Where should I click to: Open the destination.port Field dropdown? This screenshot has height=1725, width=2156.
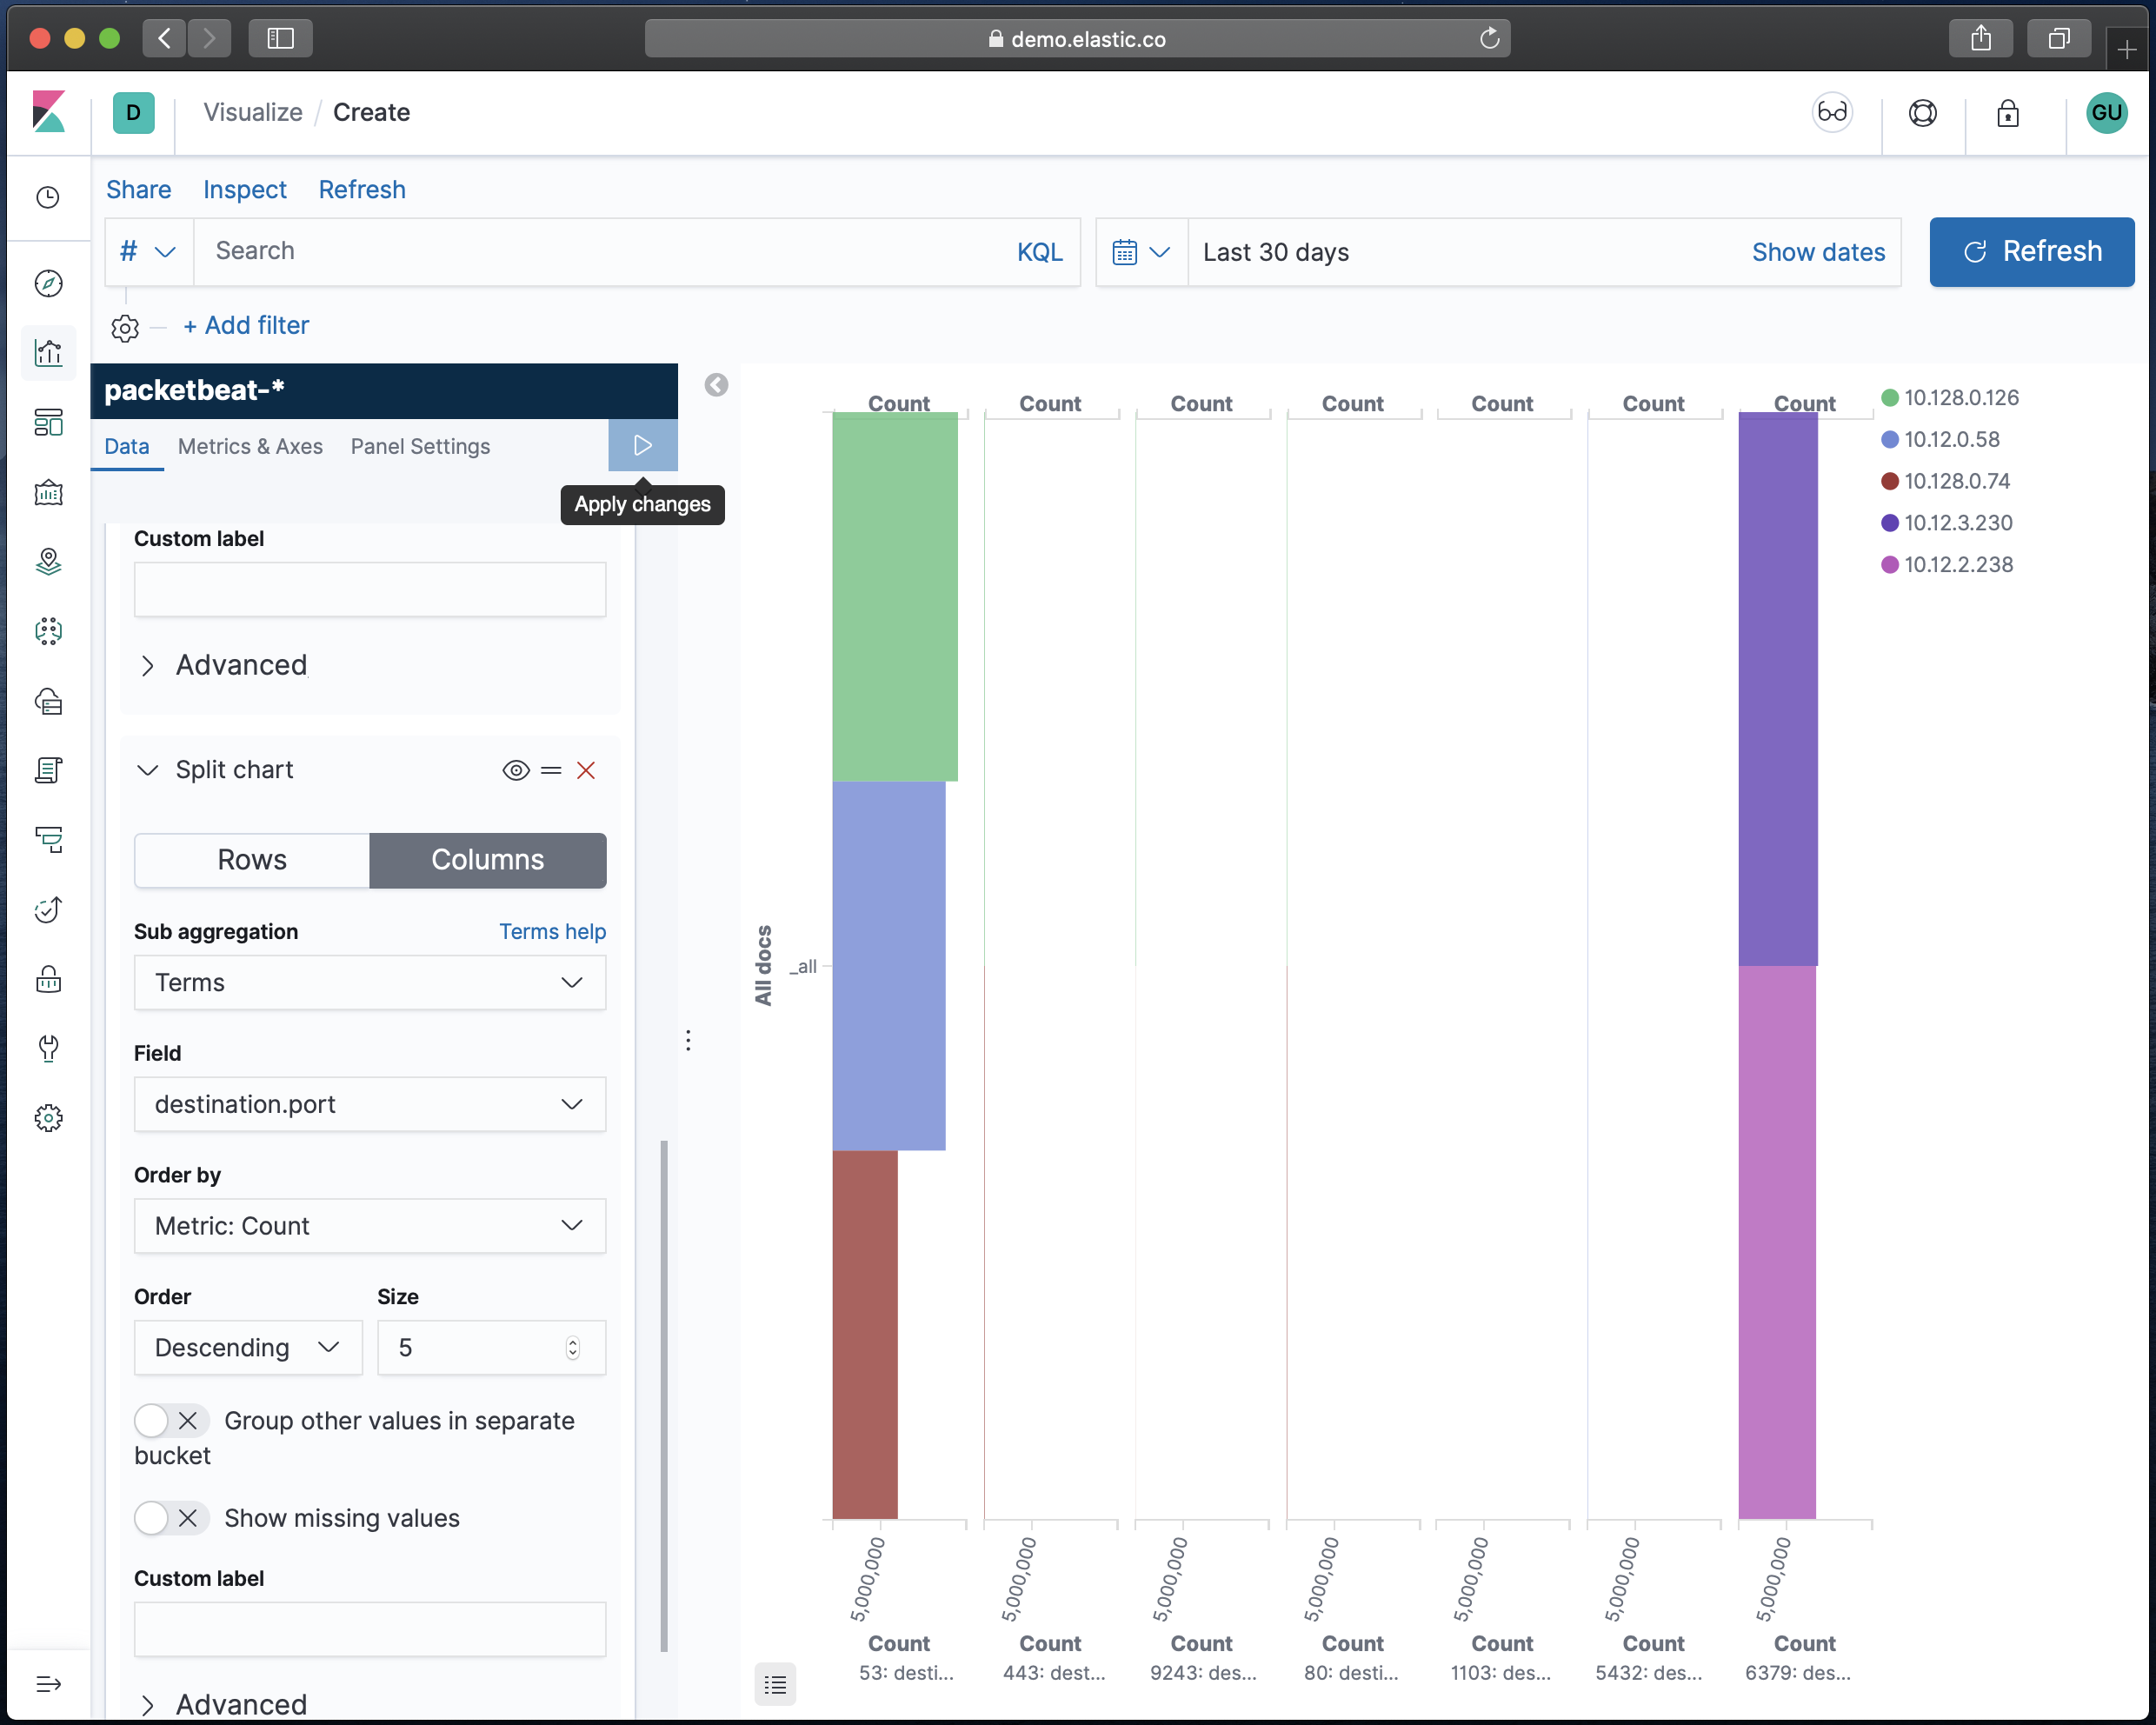pyautogui.click(x=370, y=1104)
